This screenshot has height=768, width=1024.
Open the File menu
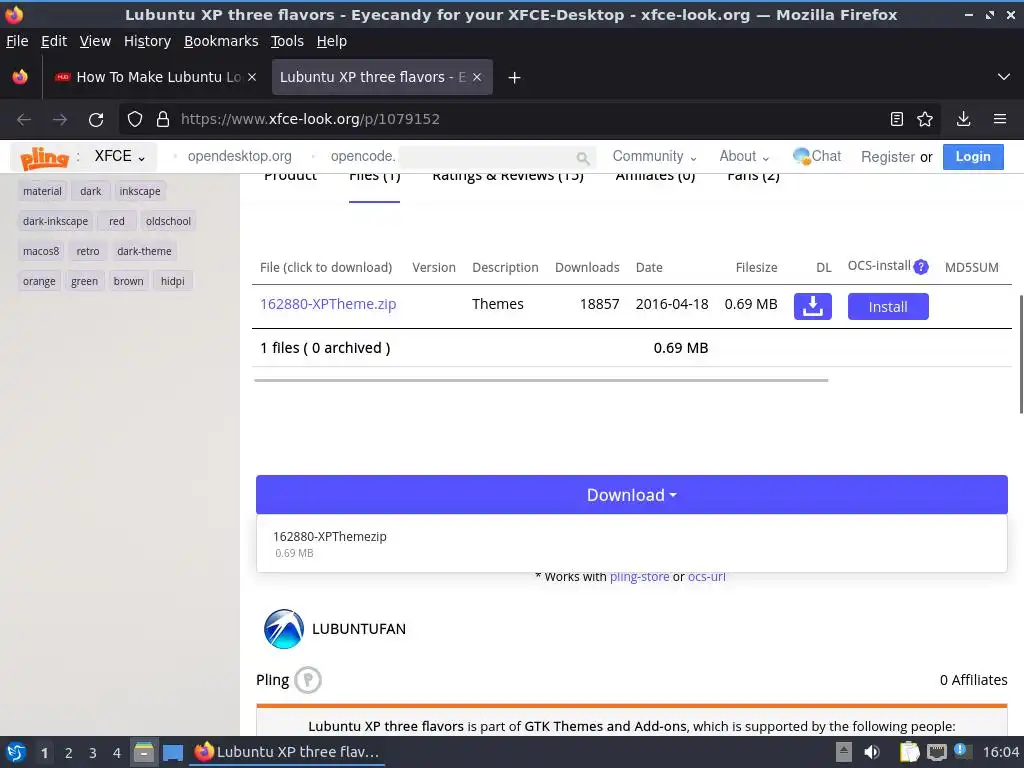(17, 41)
